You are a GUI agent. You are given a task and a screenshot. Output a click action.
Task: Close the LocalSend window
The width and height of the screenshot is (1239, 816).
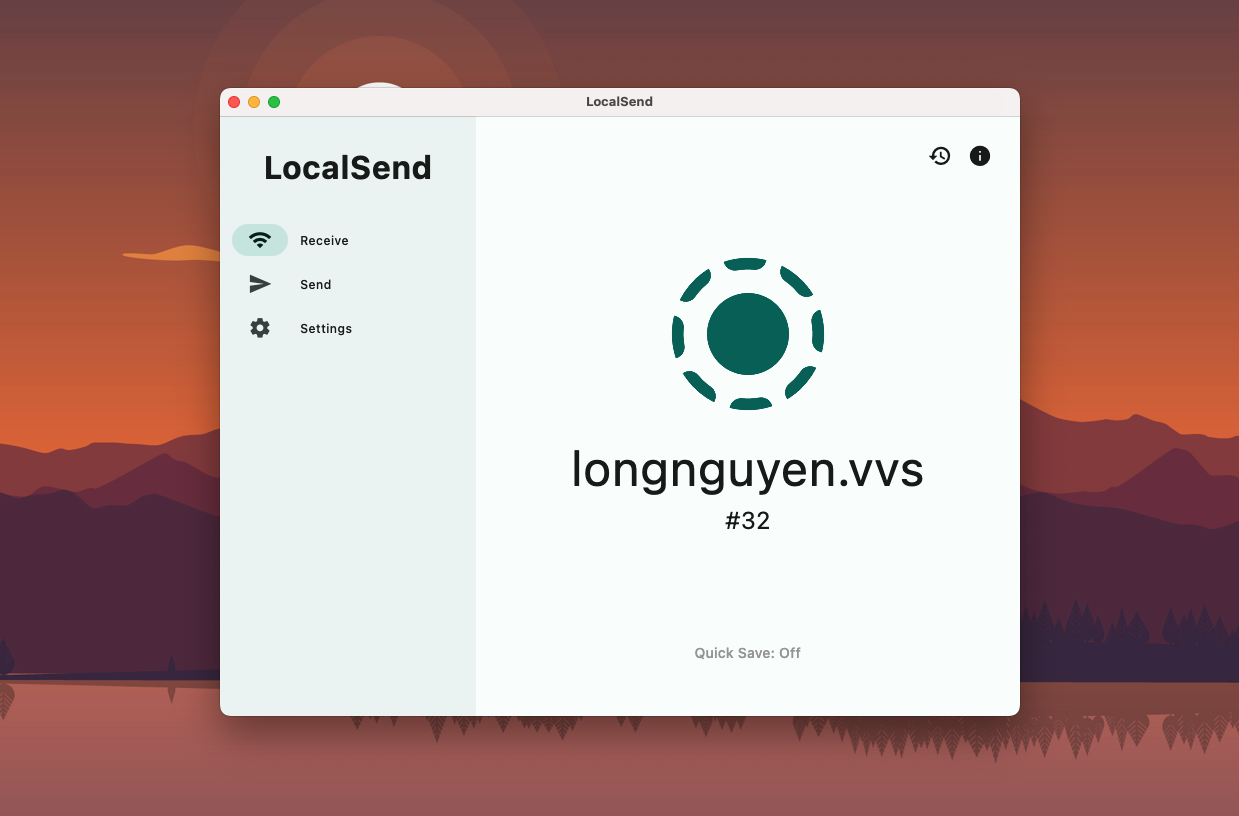click(234, 102)
